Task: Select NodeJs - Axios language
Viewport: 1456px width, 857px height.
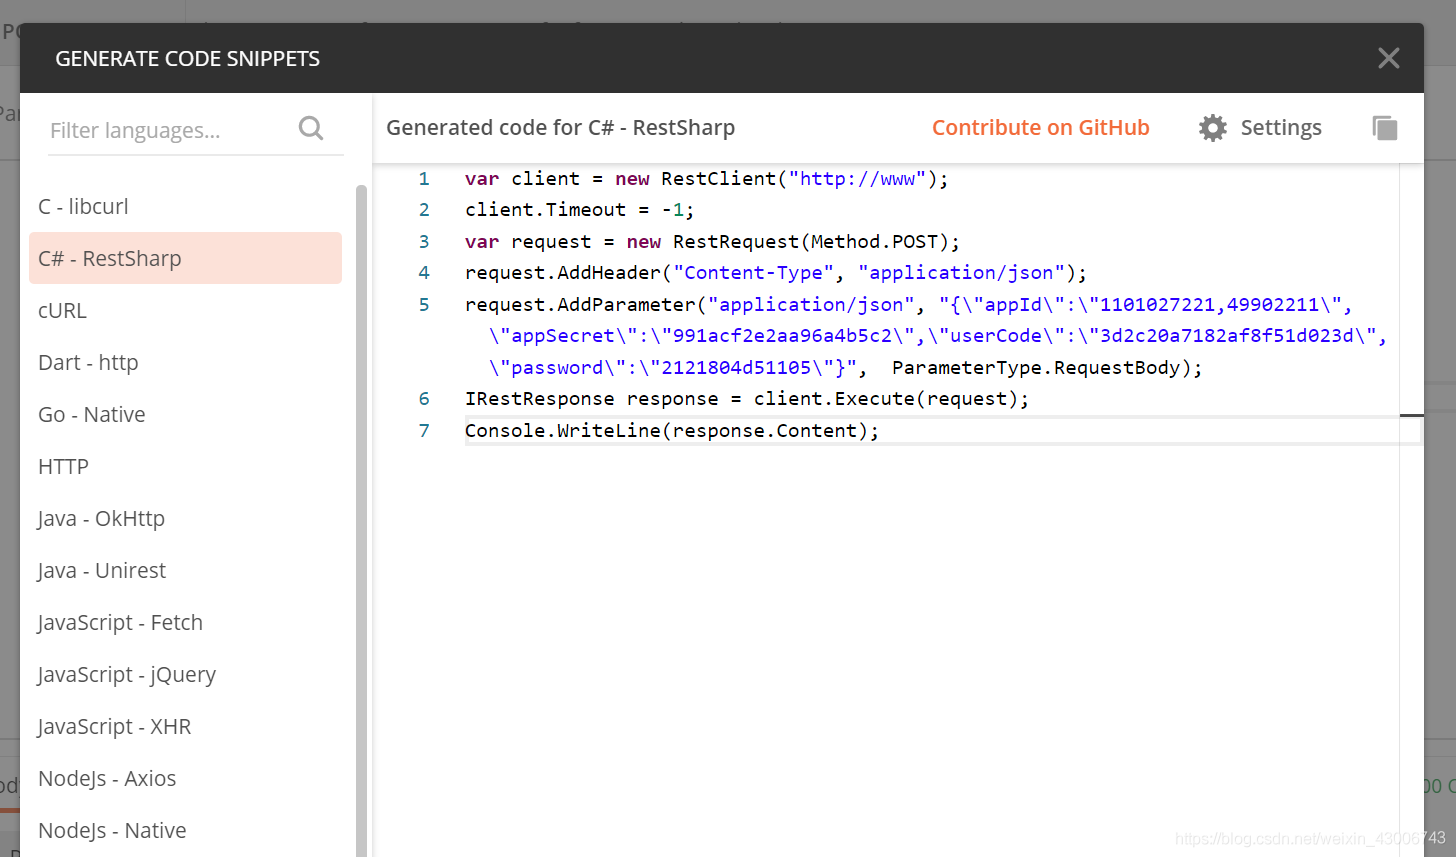Action: [x=107, y=779]
